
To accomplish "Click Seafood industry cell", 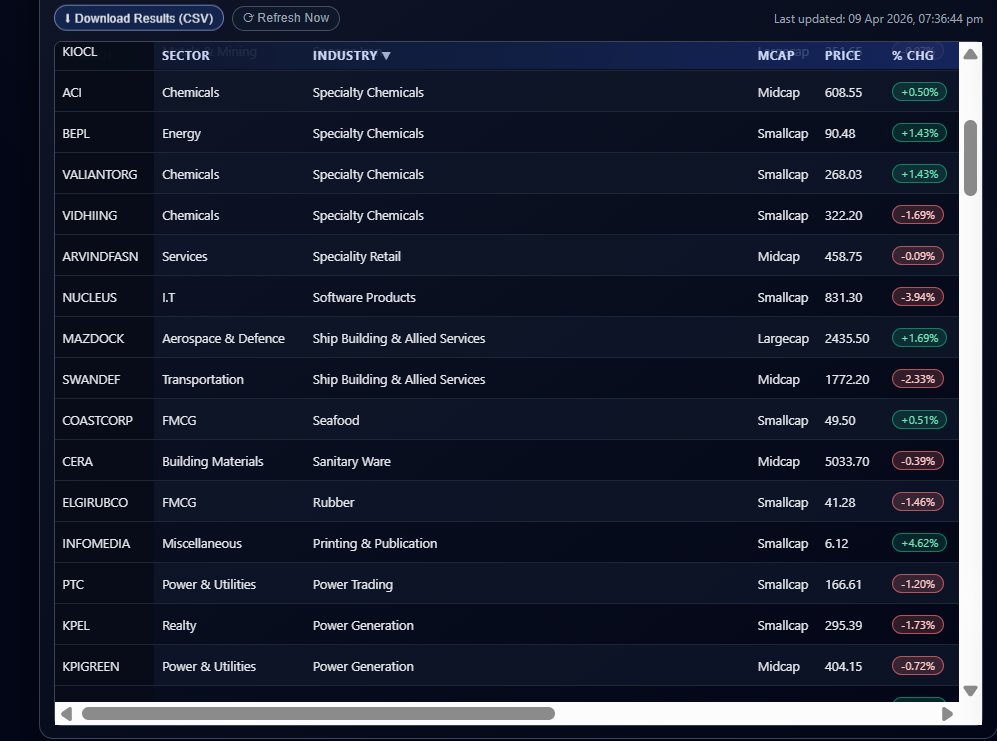I will pyautogui.click(x=336, y=420).
